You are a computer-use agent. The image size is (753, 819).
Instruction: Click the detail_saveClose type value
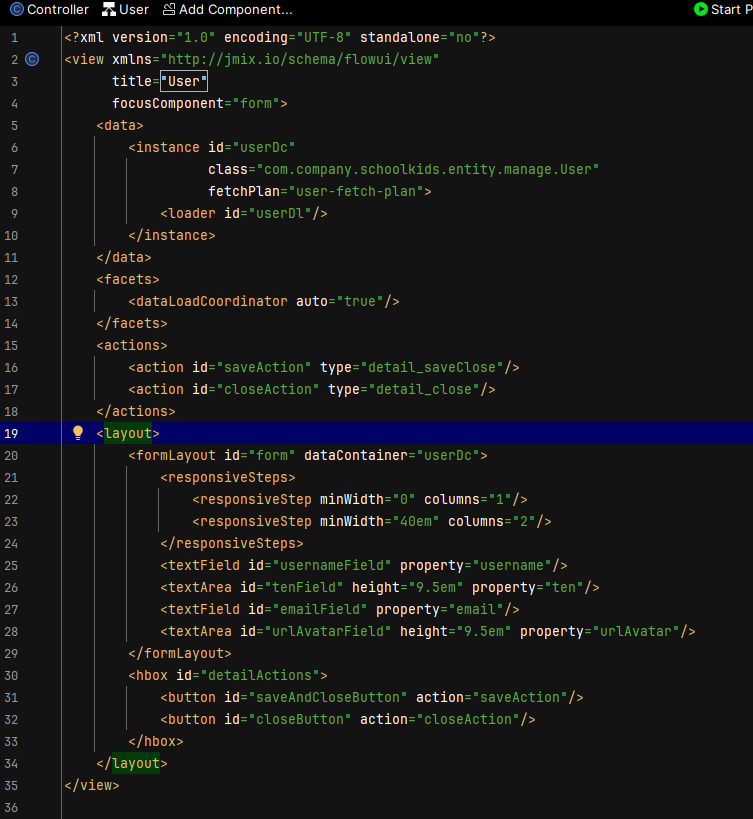pos(431,368)
